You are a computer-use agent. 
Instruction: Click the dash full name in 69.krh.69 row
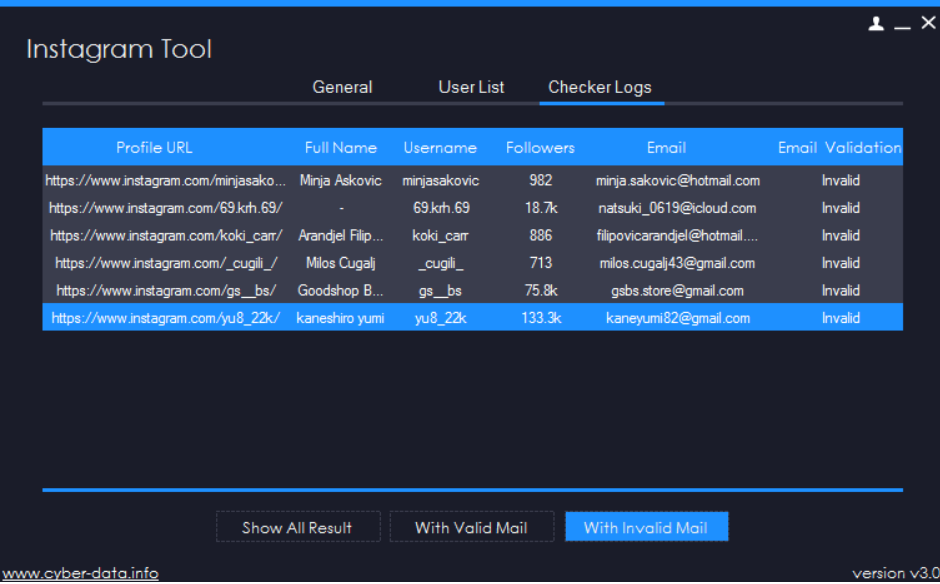[341, 209]
